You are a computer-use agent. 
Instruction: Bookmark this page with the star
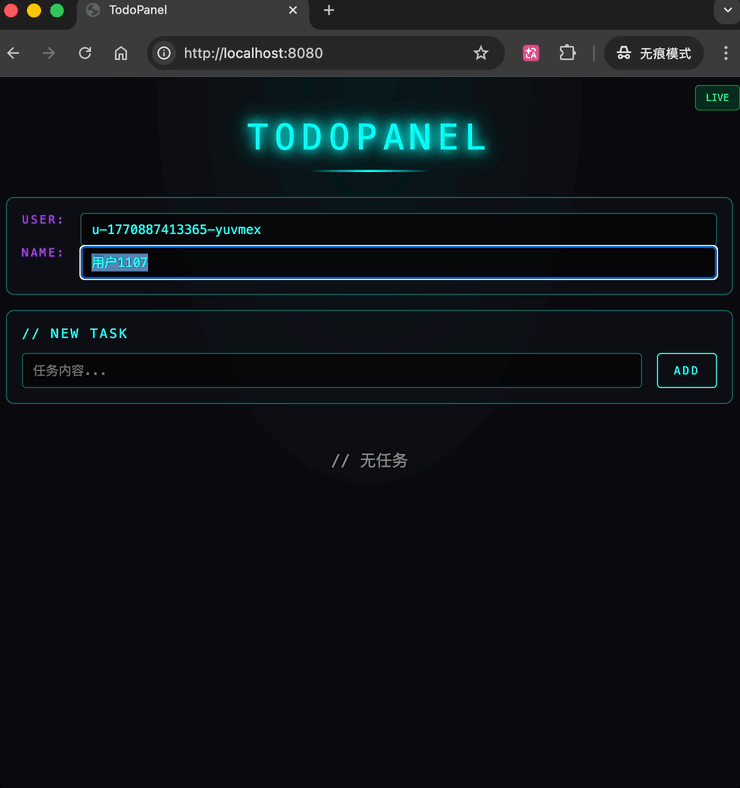coord(481,53)
